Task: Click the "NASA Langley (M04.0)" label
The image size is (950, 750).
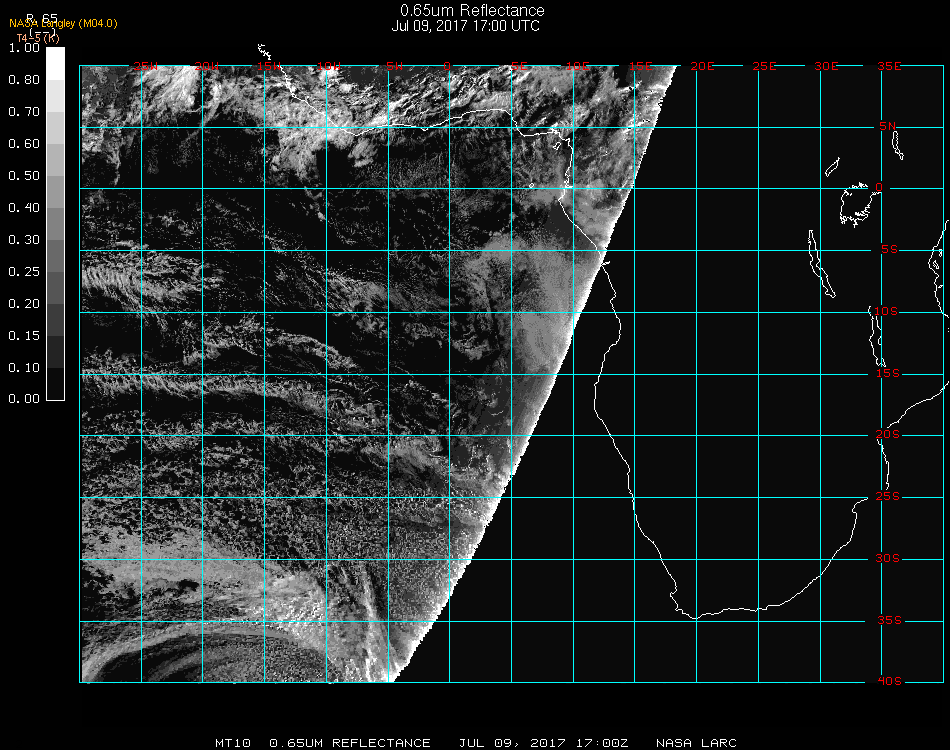Action: 63,24
